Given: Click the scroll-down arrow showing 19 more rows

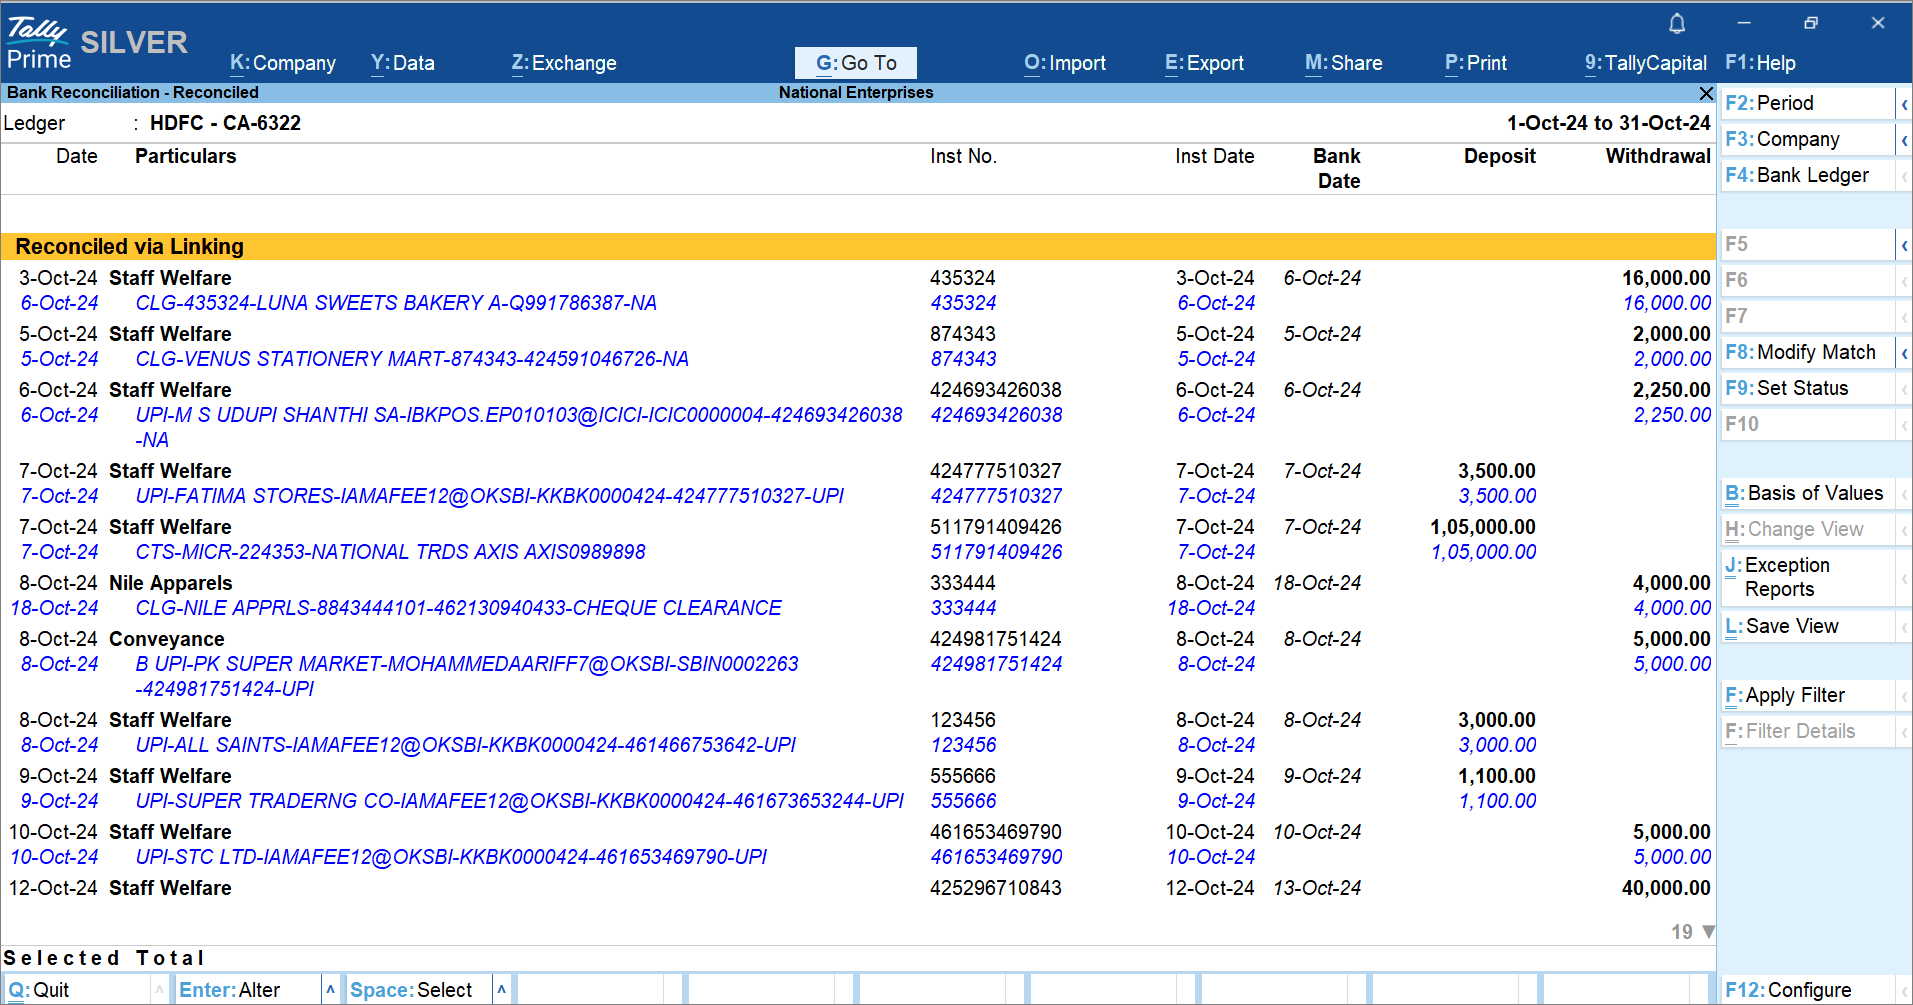Looking at the screenshot, I should pyautogui.click(x=1708, y=932).
